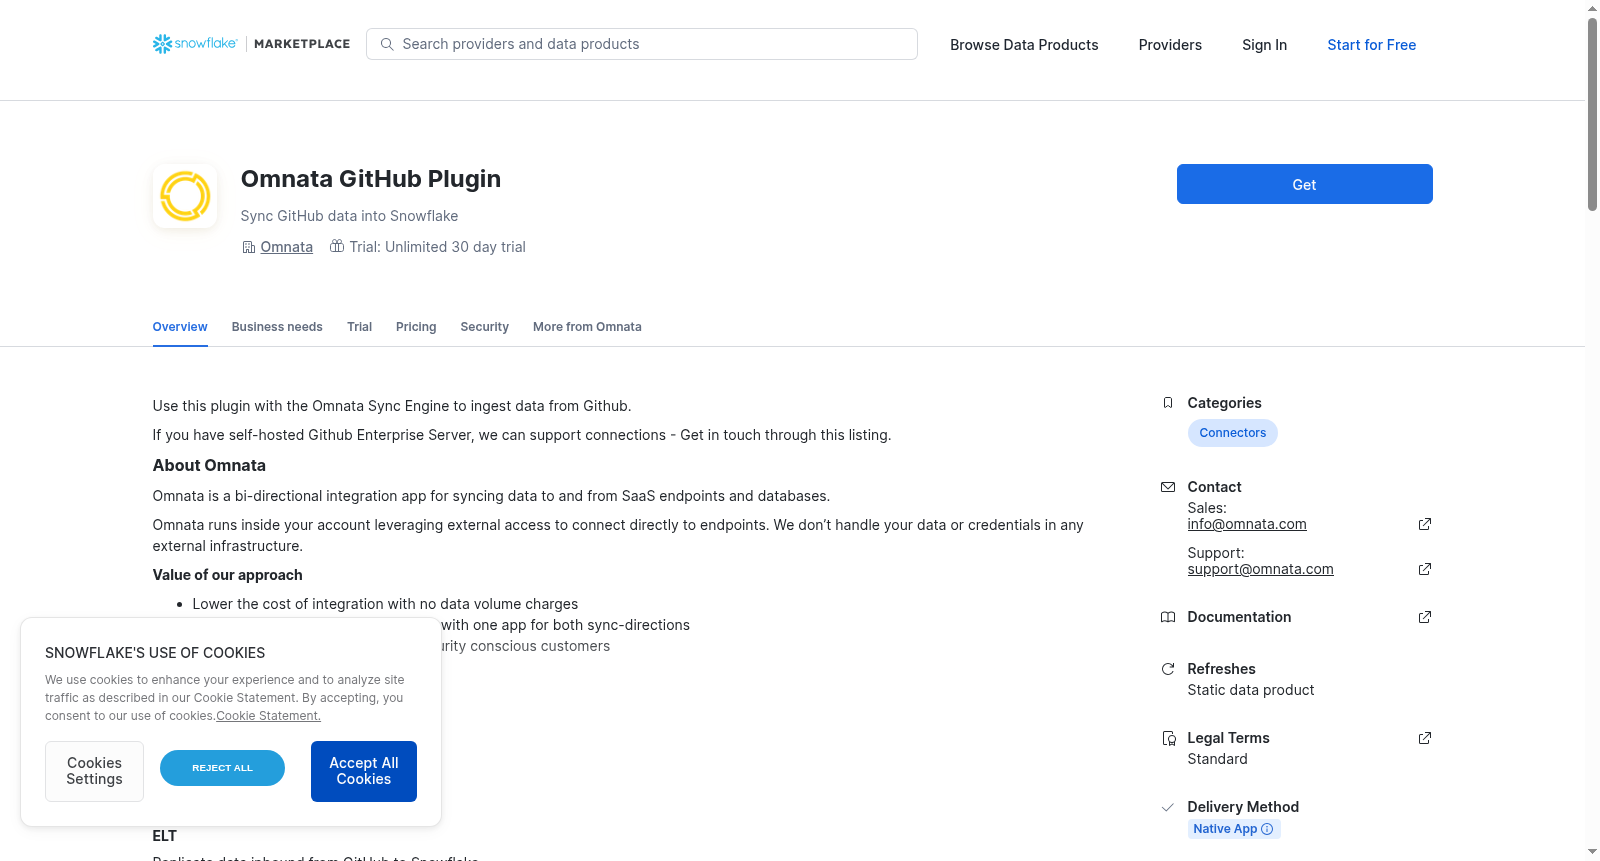Click the Native App info icon

coord(1267,829)
